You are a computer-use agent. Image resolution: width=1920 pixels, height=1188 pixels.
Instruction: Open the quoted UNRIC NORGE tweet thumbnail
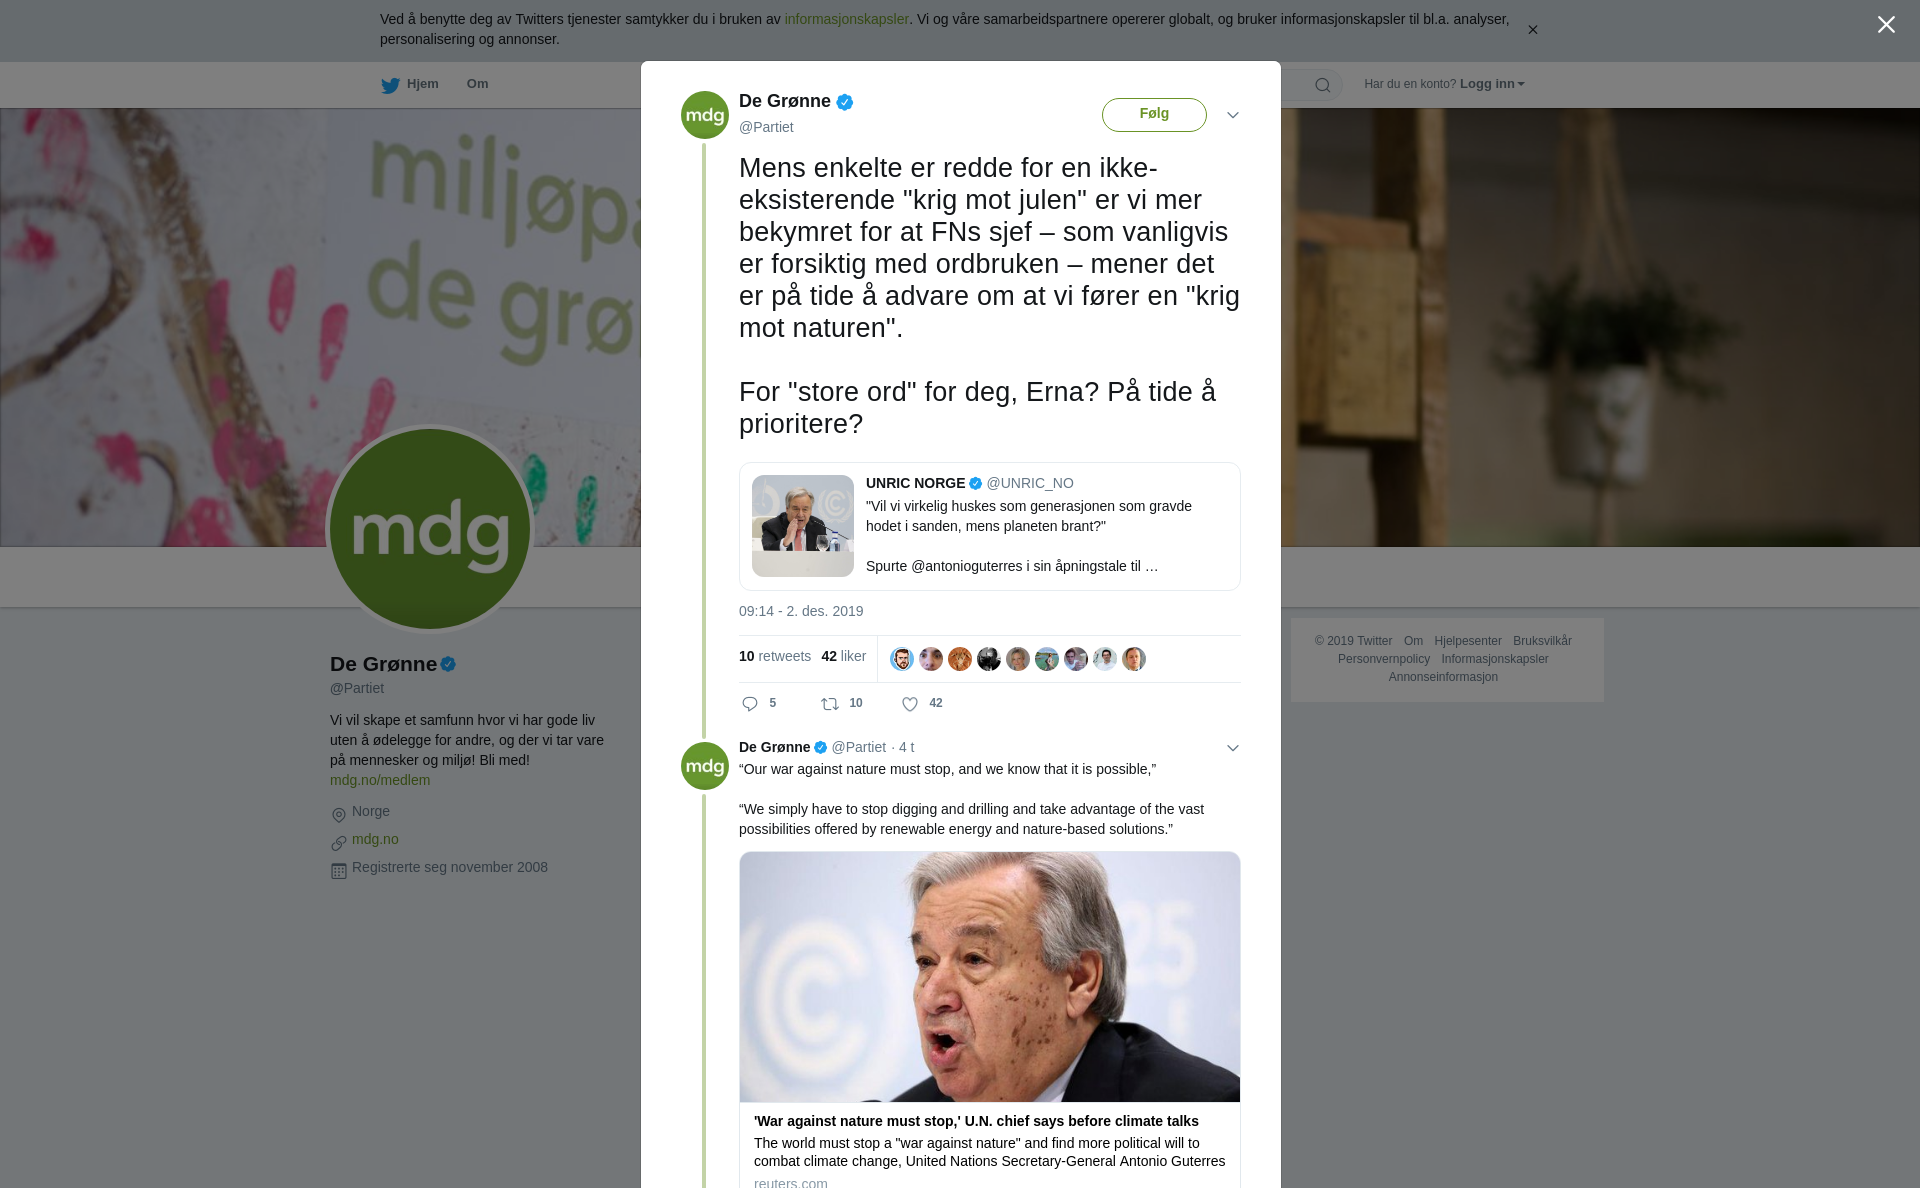point(803,526)
